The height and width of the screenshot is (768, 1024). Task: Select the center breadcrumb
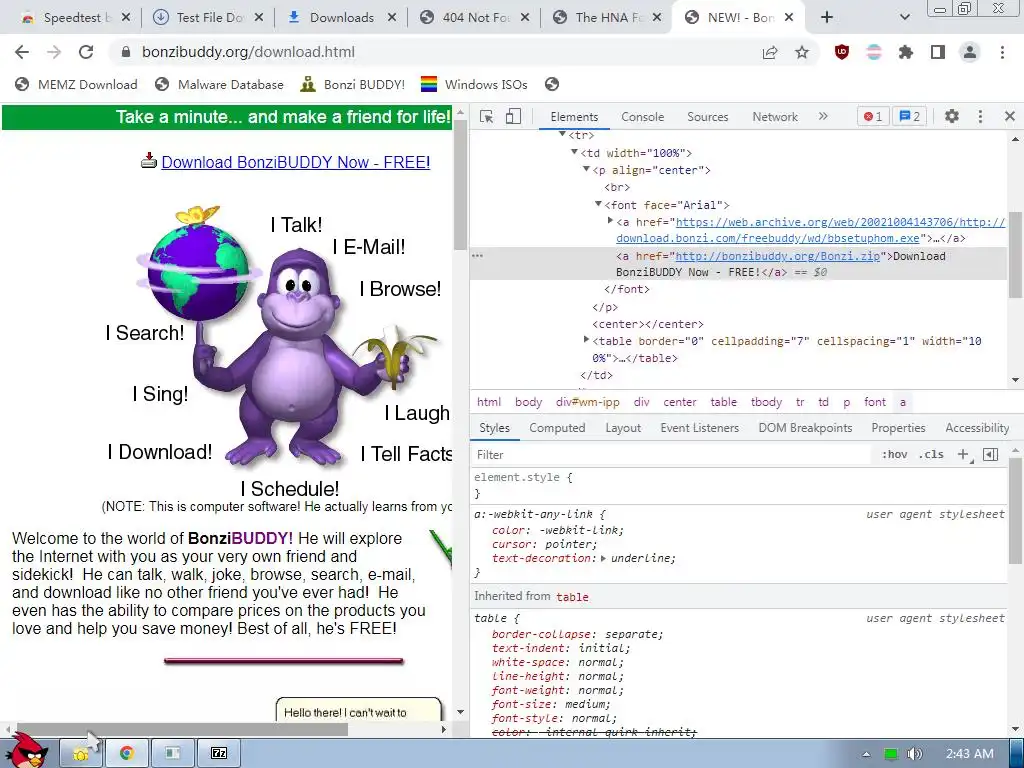[680, 402]
